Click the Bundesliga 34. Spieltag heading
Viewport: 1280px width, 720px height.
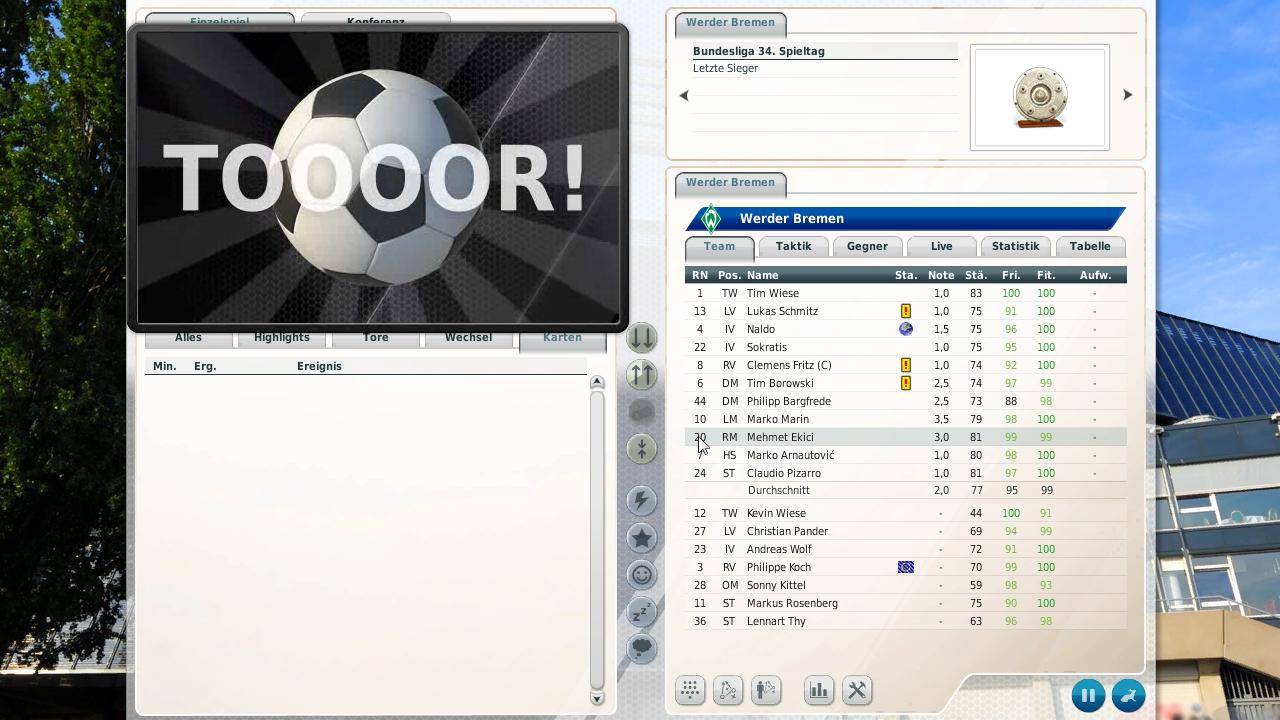pyautogui.click(x=759, y=51)
